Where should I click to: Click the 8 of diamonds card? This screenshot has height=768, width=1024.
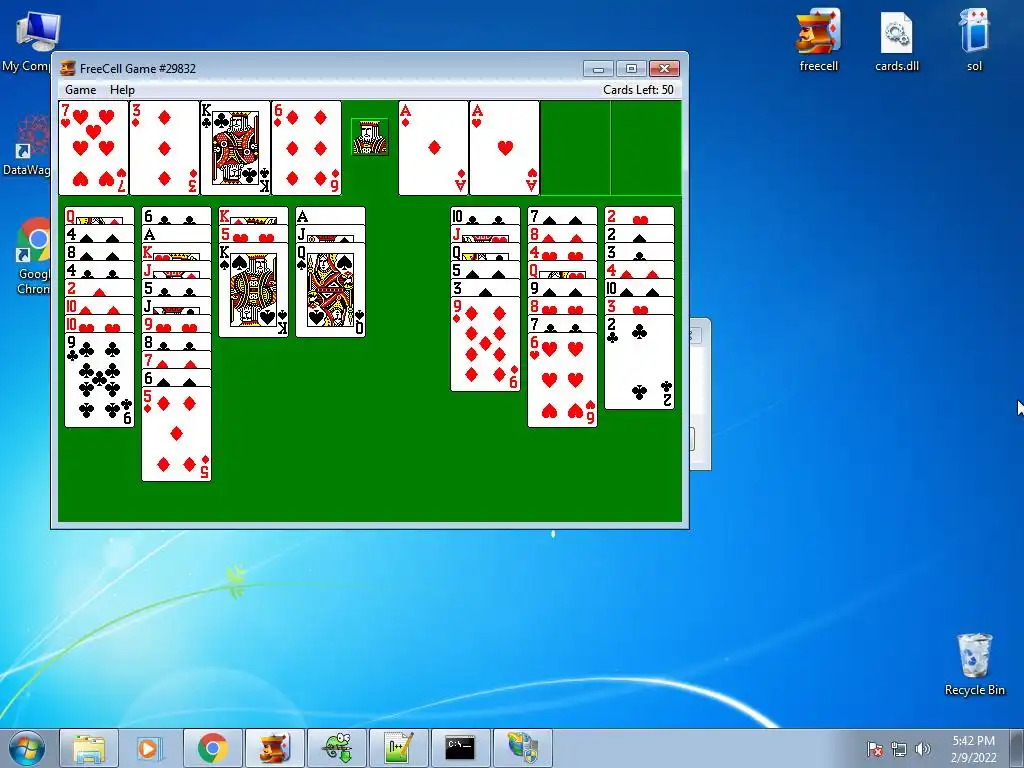[562, 234]
